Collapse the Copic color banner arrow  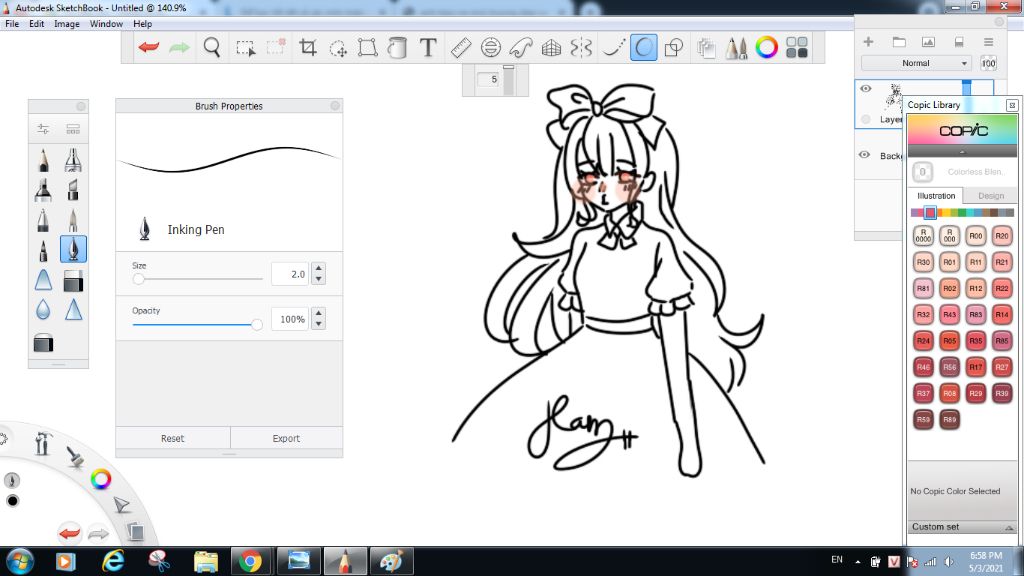coord(962,151)
